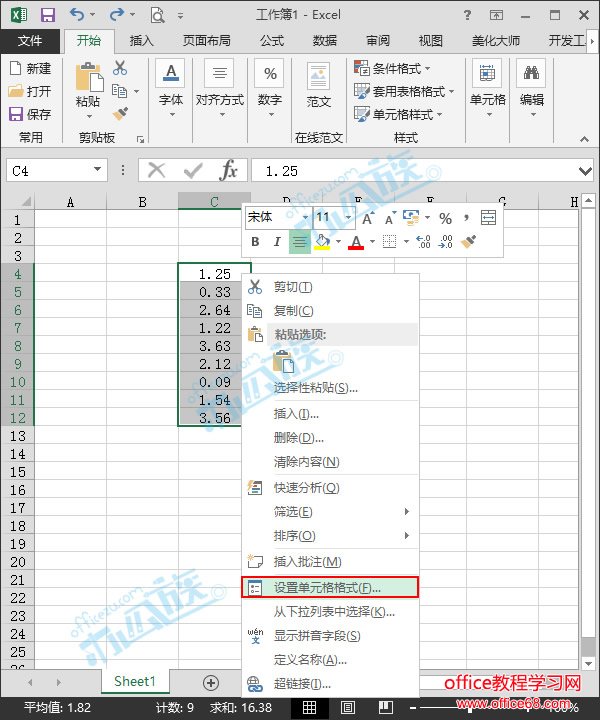Apply comma style in mini toolbar
600x720 pixels.
[x=466, y=218]
